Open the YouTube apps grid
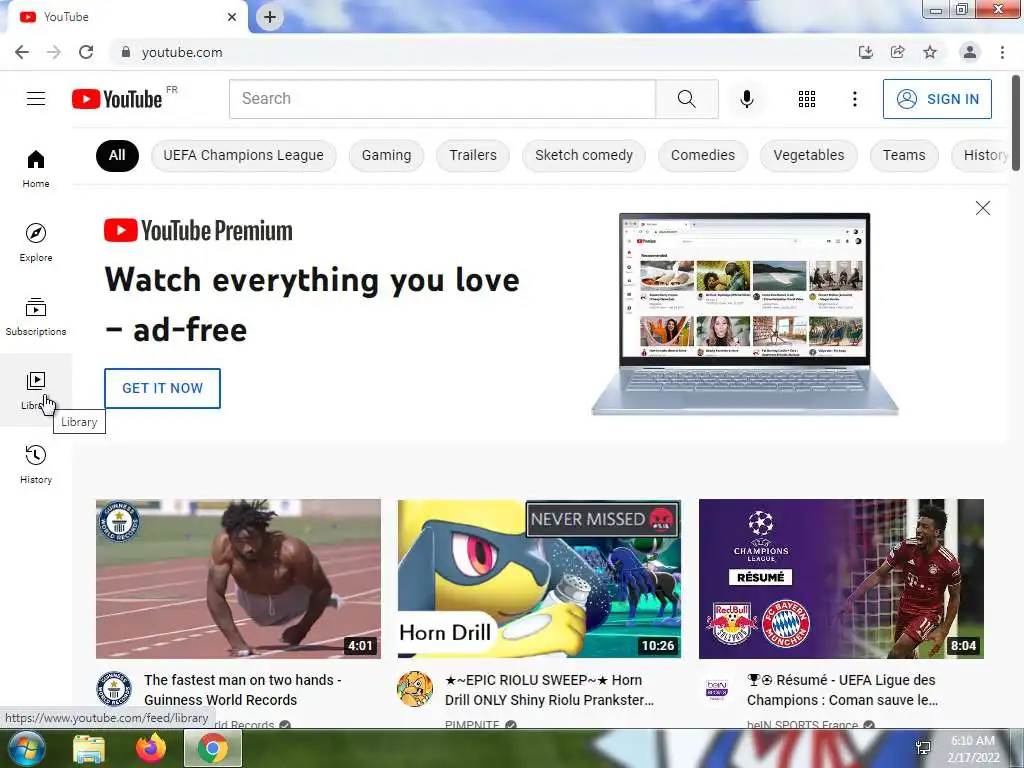 (x=807, y=99)
